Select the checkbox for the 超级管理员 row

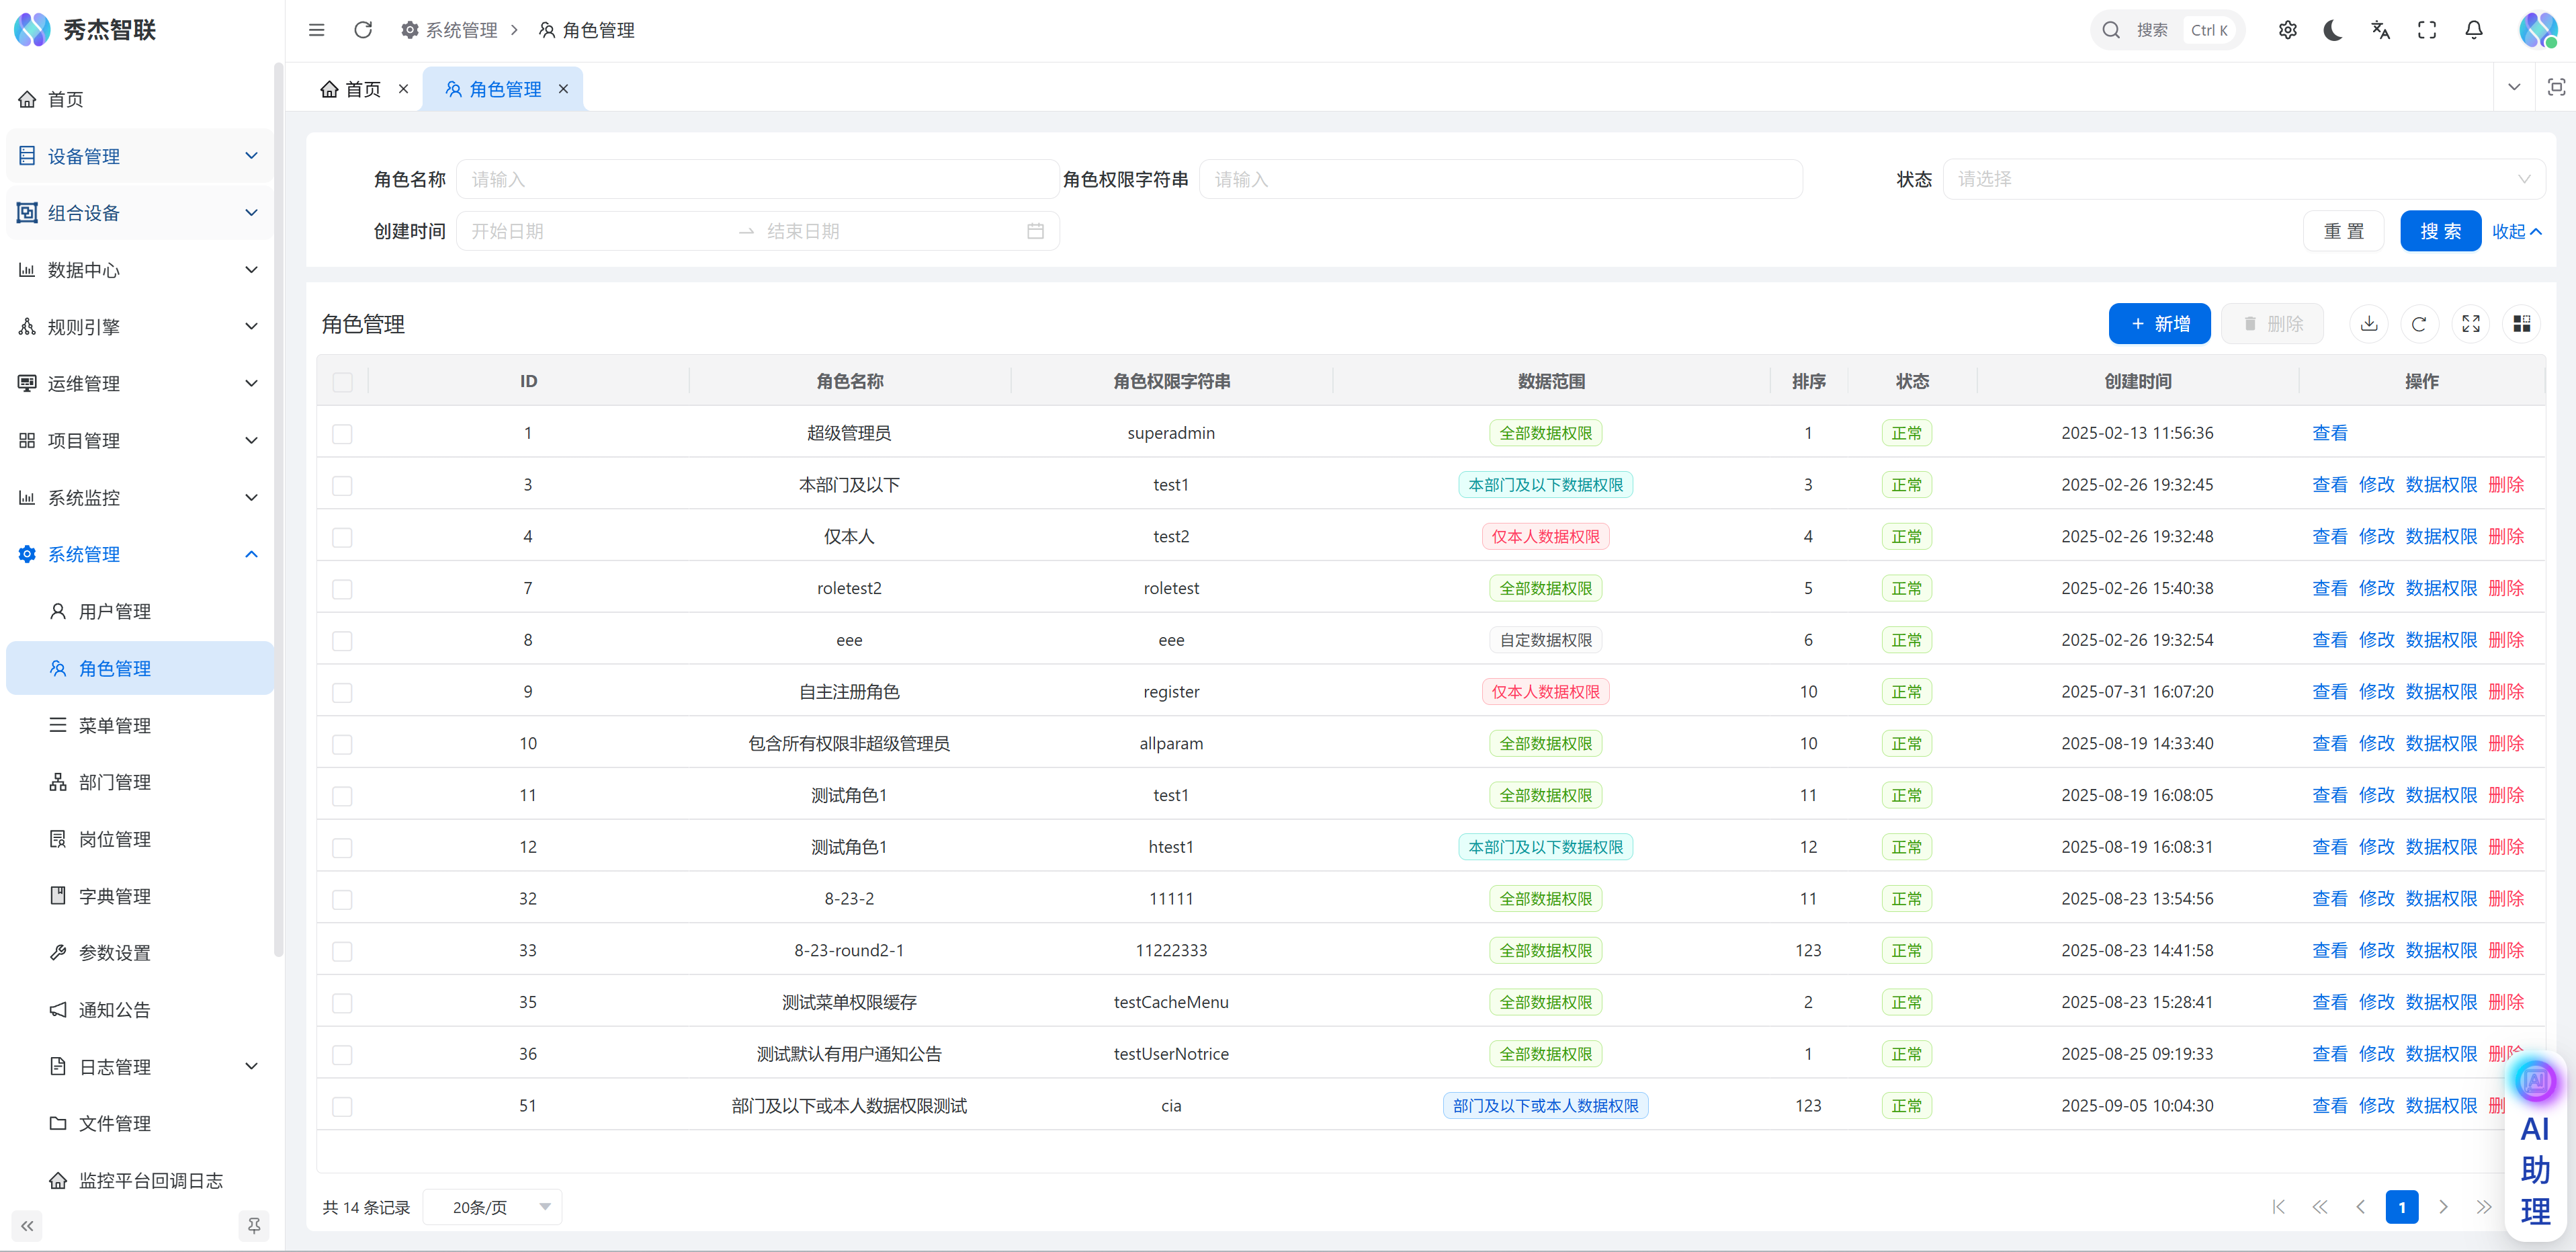click(343, 434)
